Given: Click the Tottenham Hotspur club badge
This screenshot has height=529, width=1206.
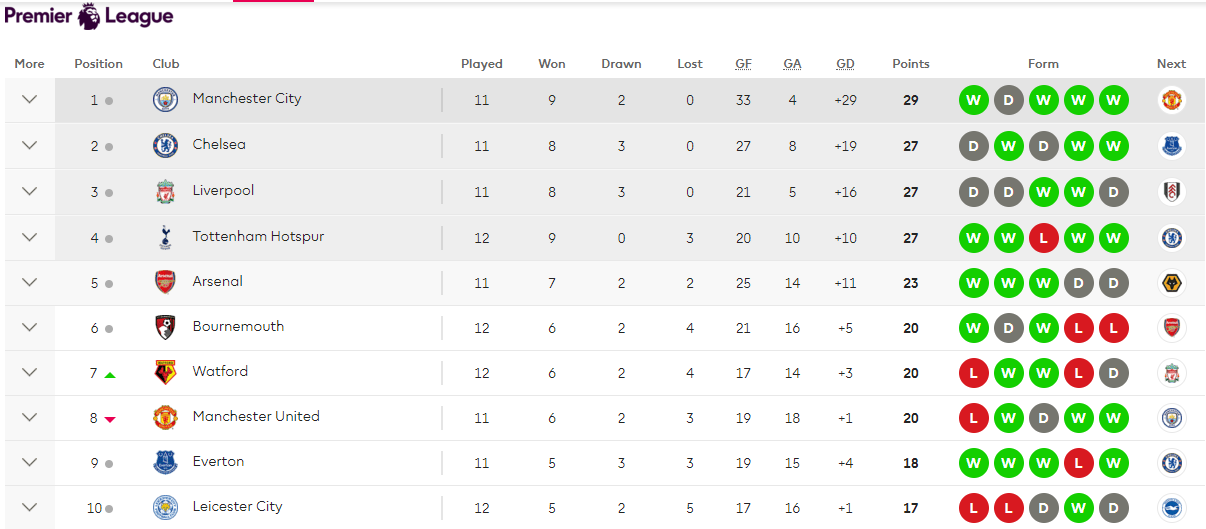Looking at the screenshot, I should [x=165, y=238].
